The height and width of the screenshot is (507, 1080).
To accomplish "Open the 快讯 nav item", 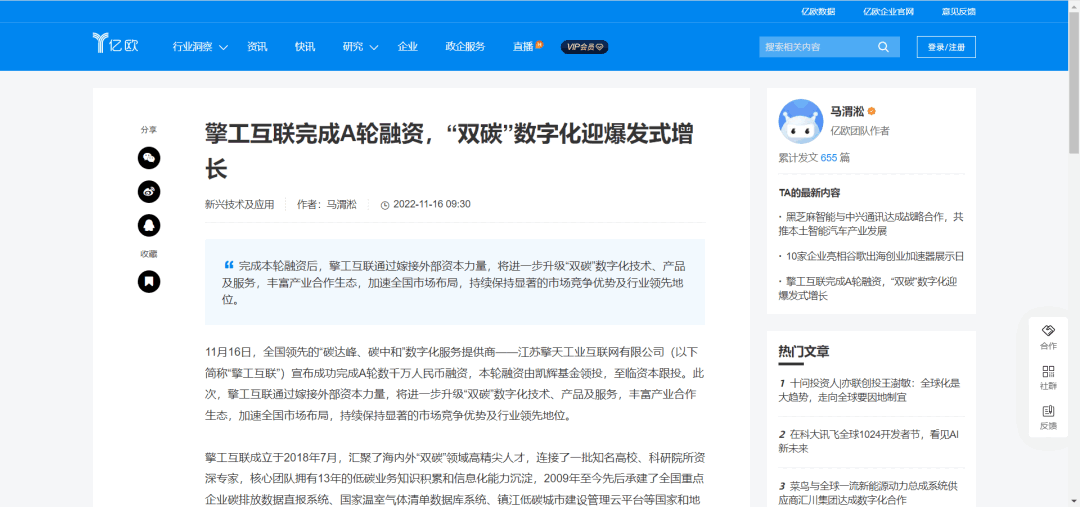I will (305, 47).
